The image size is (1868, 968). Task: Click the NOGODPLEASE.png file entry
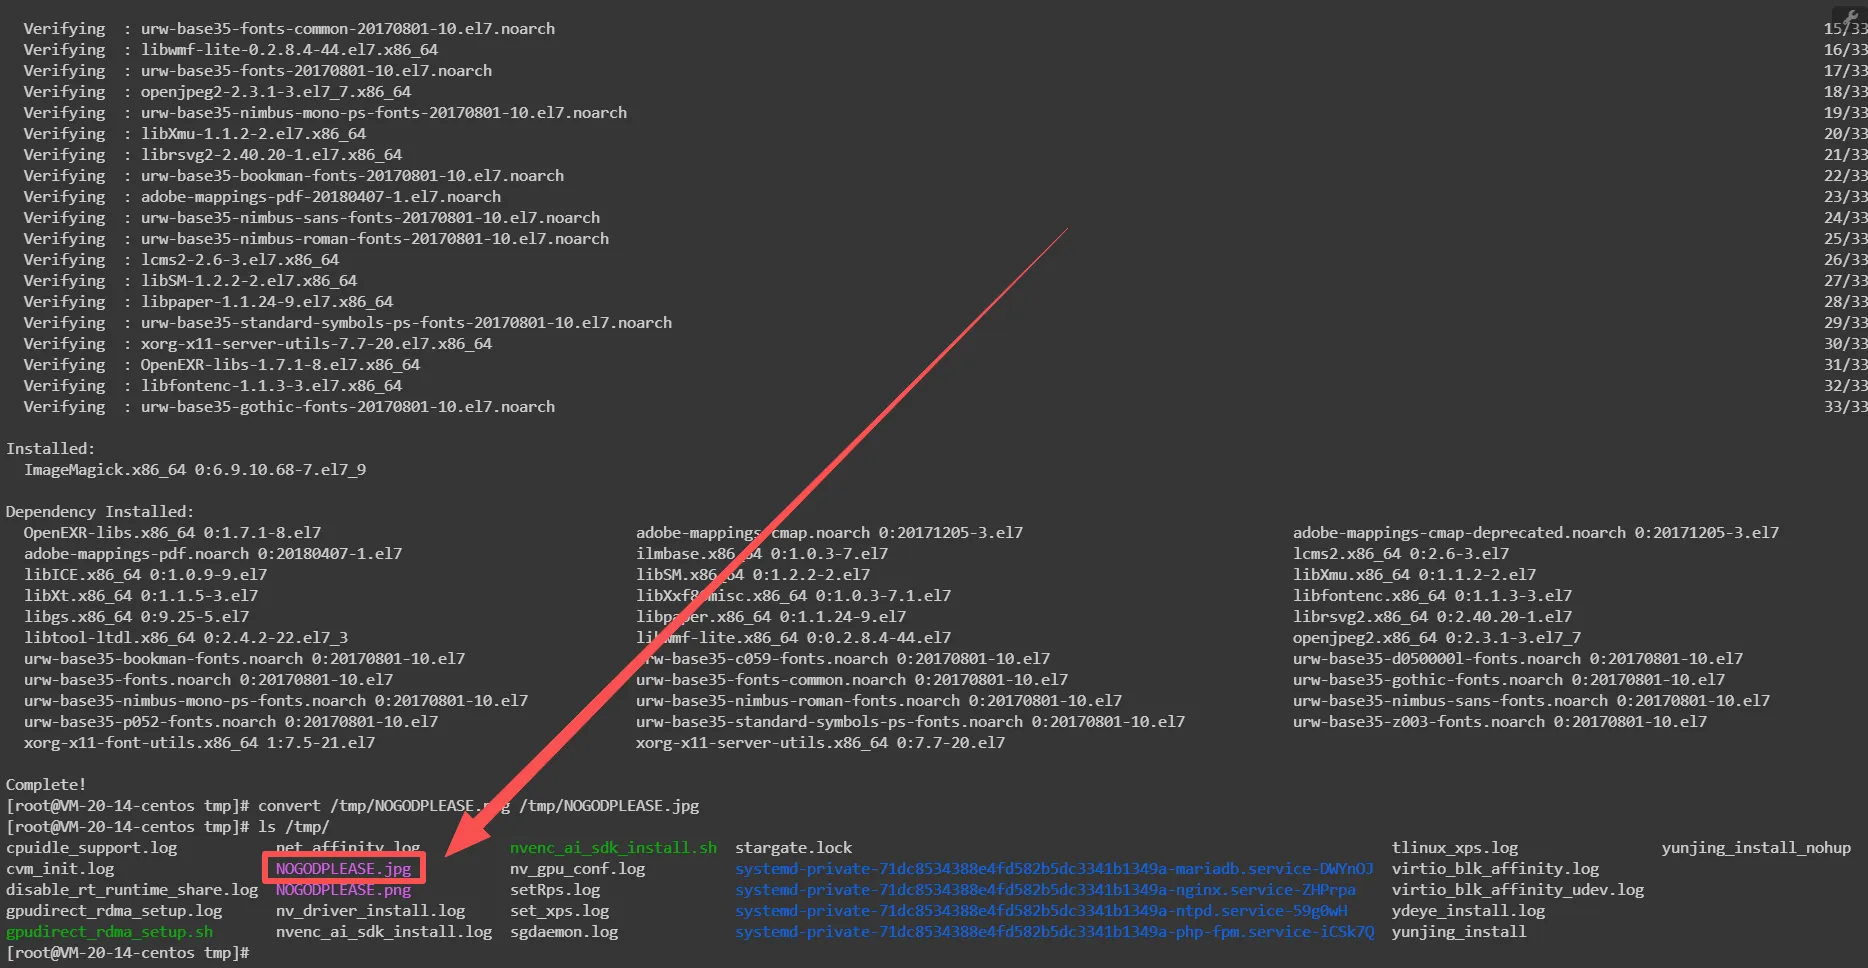pyautogui.click(x=343, y=890)
